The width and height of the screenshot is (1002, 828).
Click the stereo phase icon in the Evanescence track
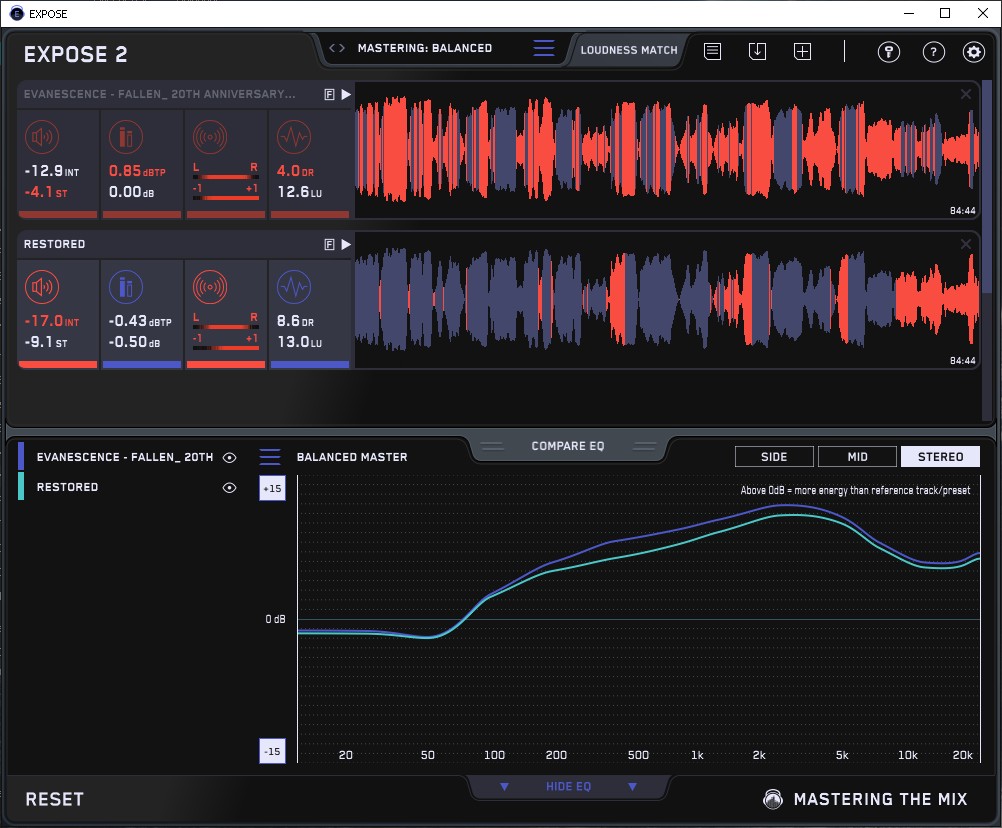point(210,137)
